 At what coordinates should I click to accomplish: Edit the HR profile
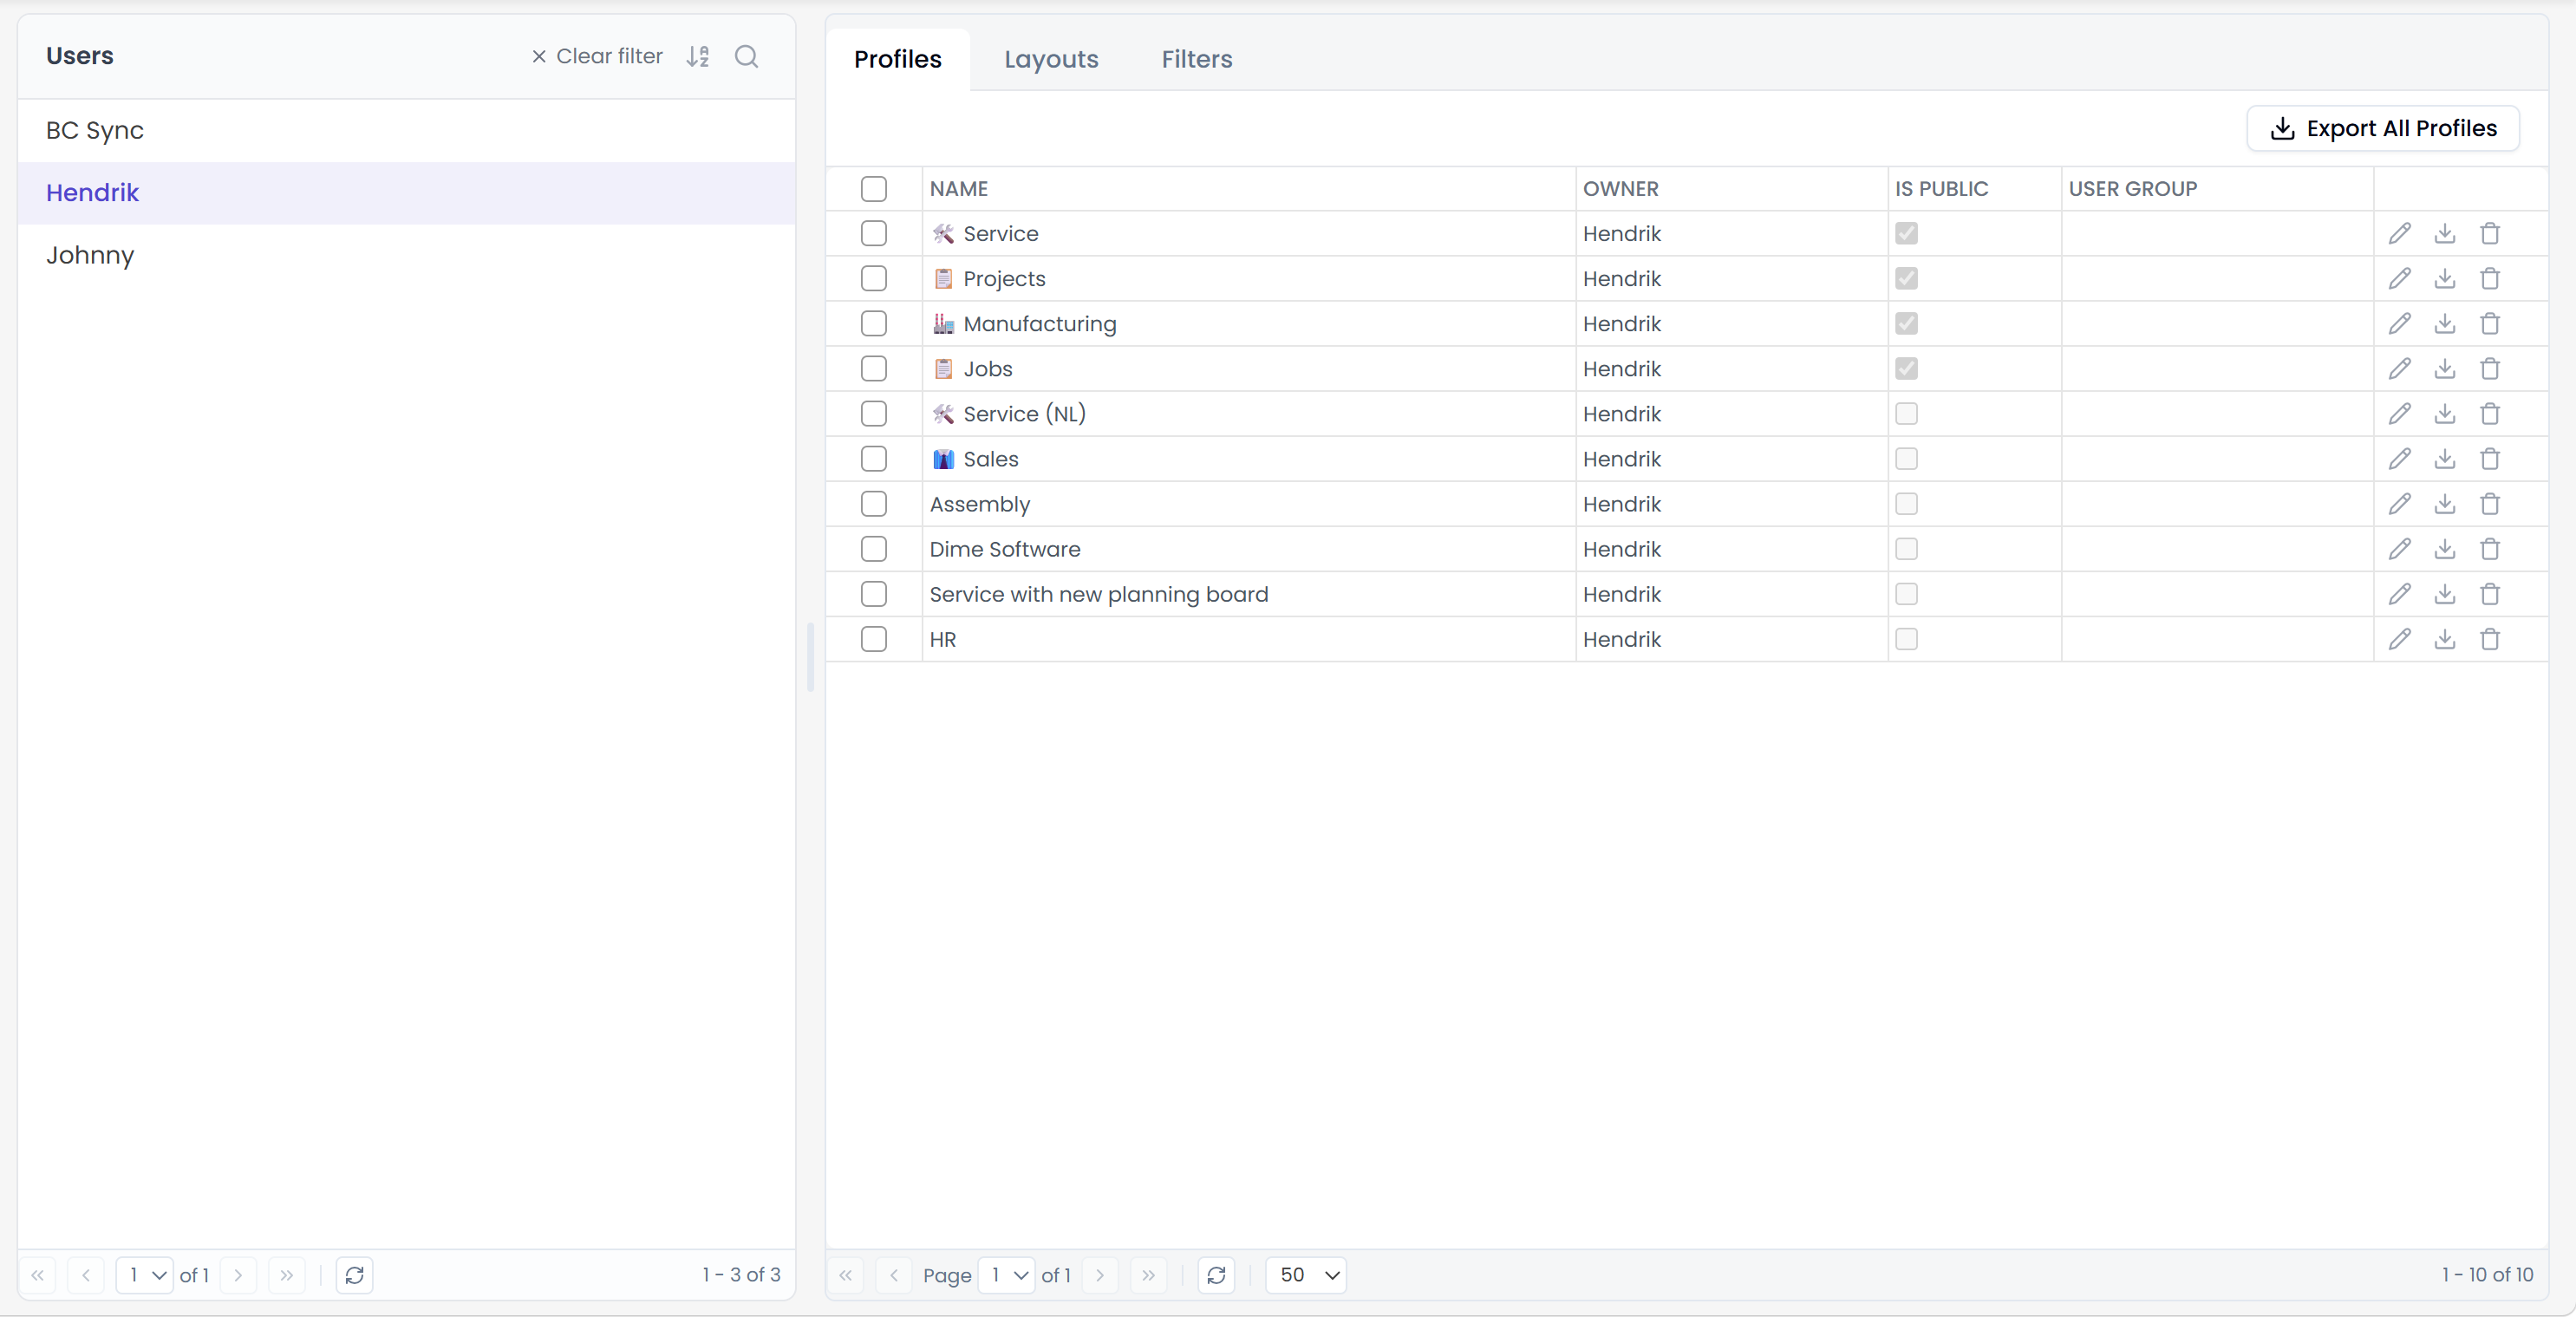coord(2399,638)
